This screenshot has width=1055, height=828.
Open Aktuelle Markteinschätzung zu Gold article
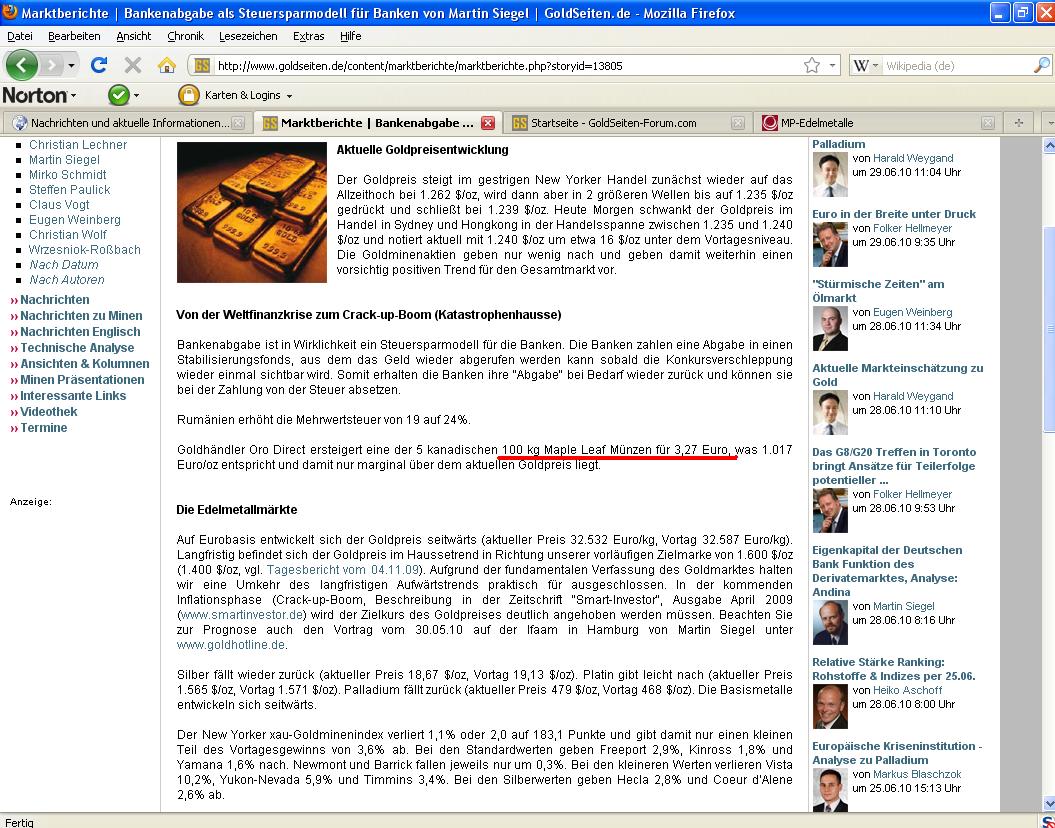(x=898, y=375)
